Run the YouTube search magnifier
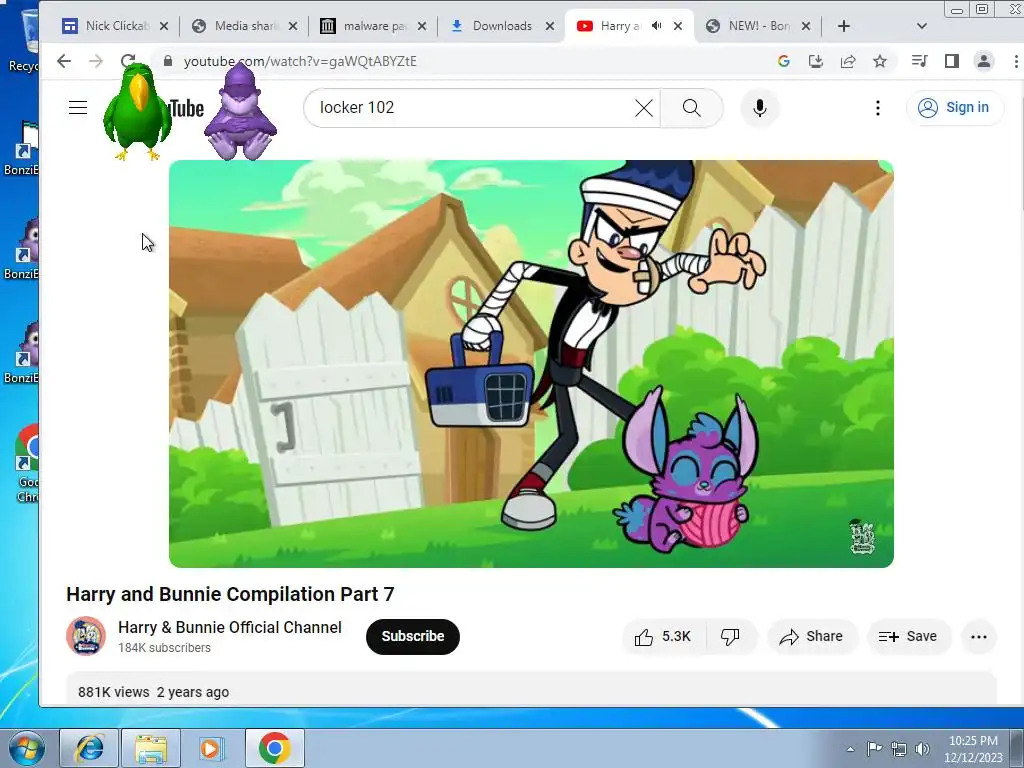This screenshot has height=768, width=1024. (692, 108)
